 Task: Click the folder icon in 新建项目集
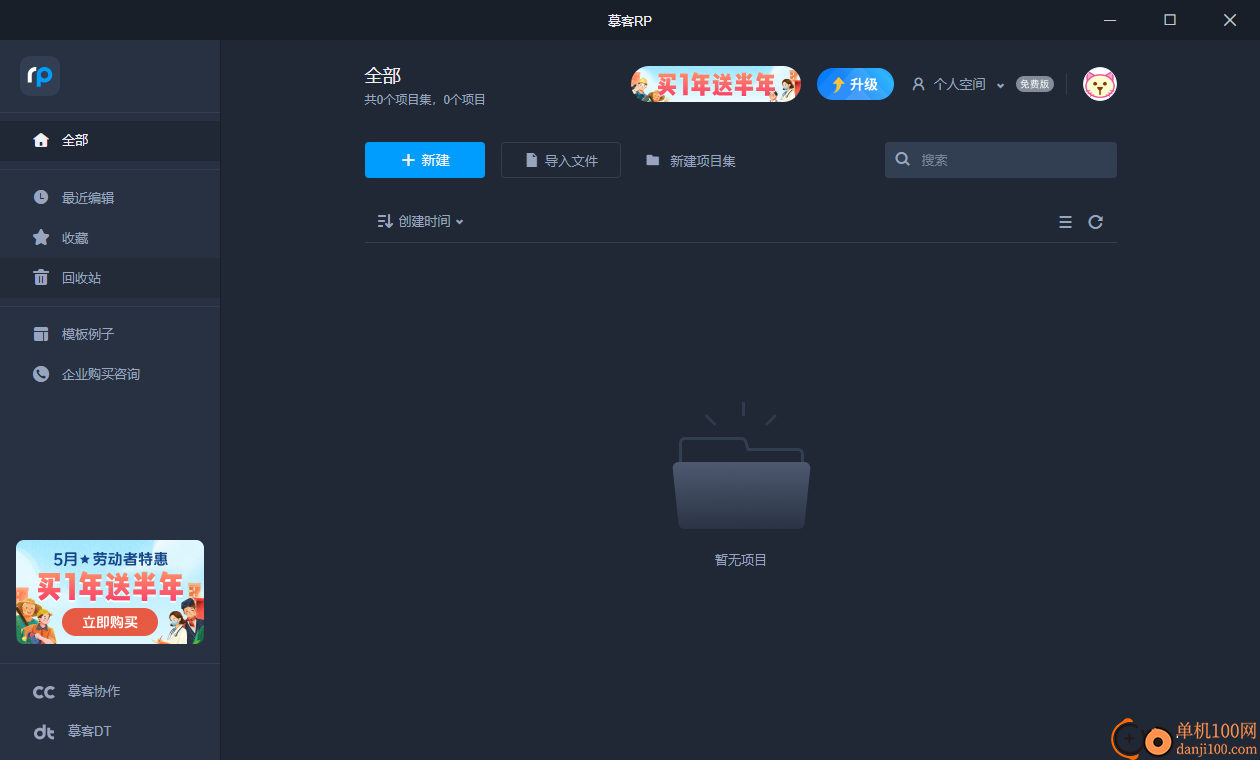[653, 160]
